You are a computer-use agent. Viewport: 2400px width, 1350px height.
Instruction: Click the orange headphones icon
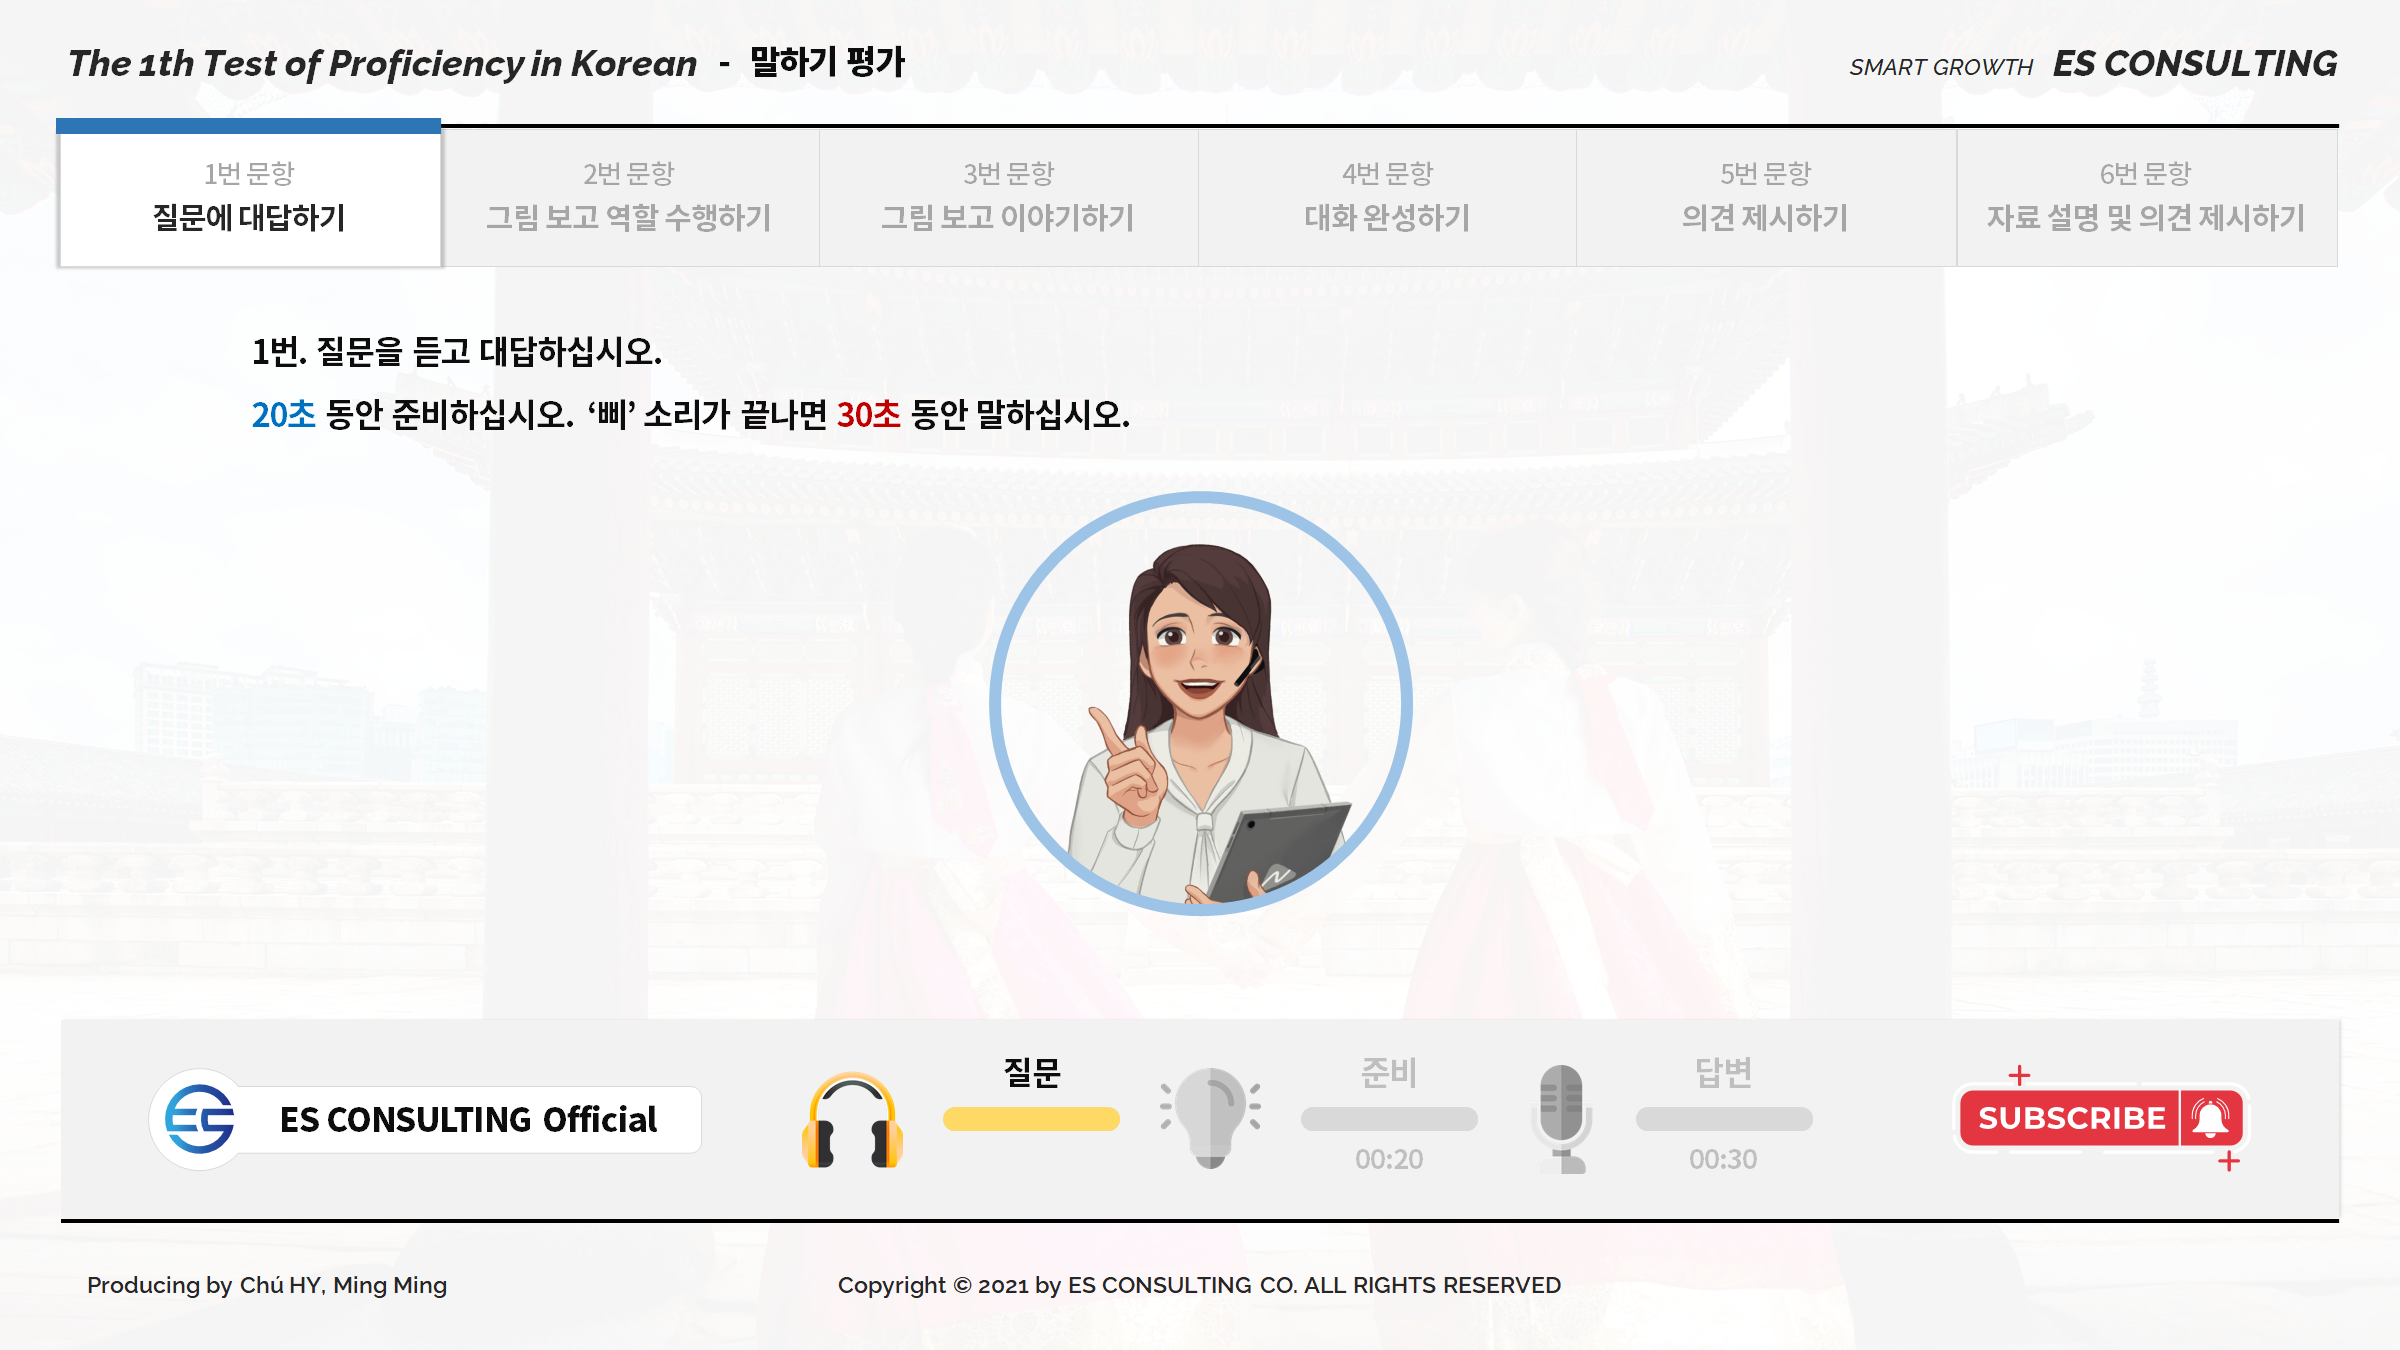pos(852,1120)
